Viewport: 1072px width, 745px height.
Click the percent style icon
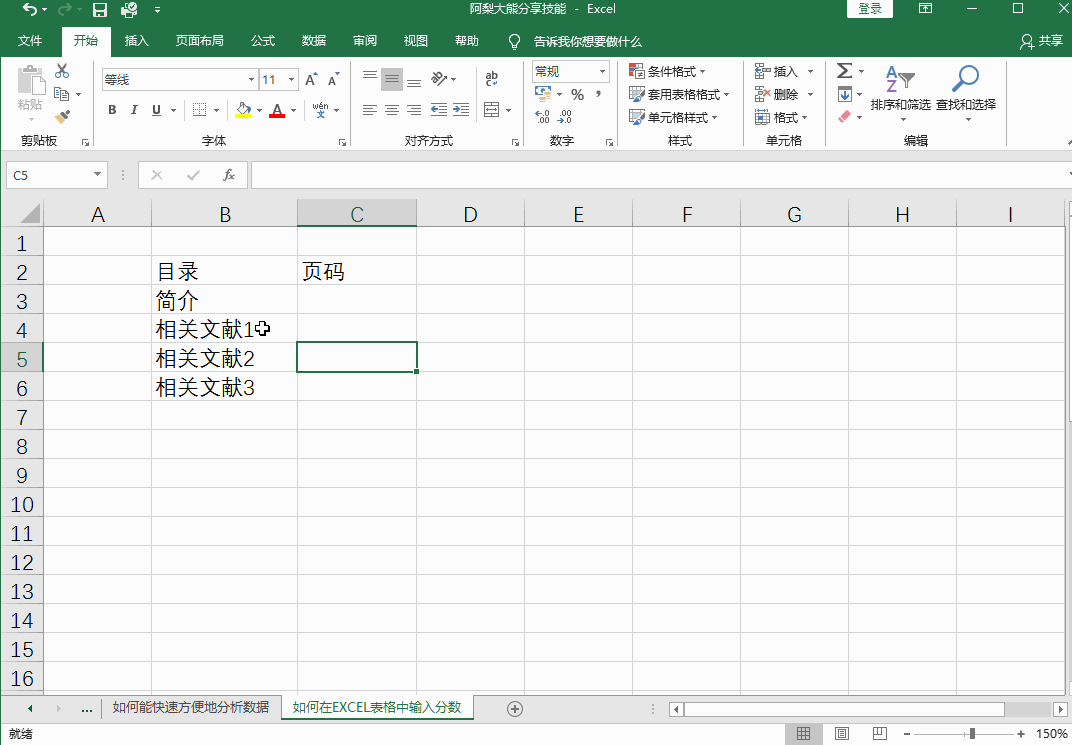578,94
